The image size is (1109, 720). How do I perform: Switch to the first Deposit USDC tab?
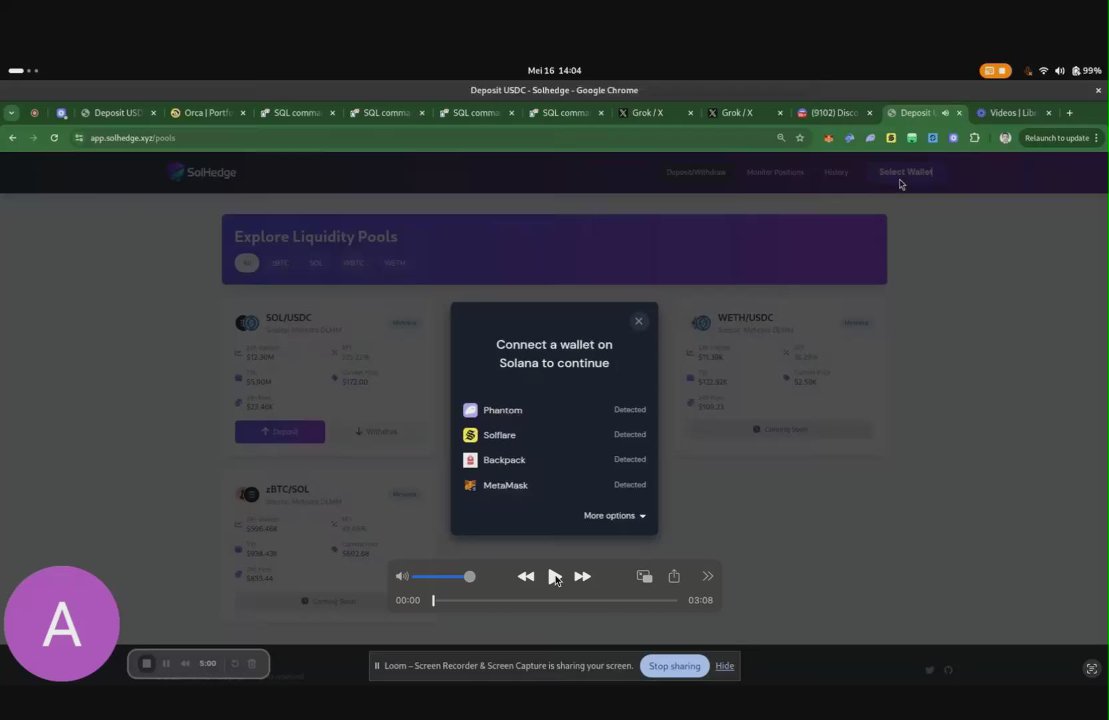click(118, 112)
